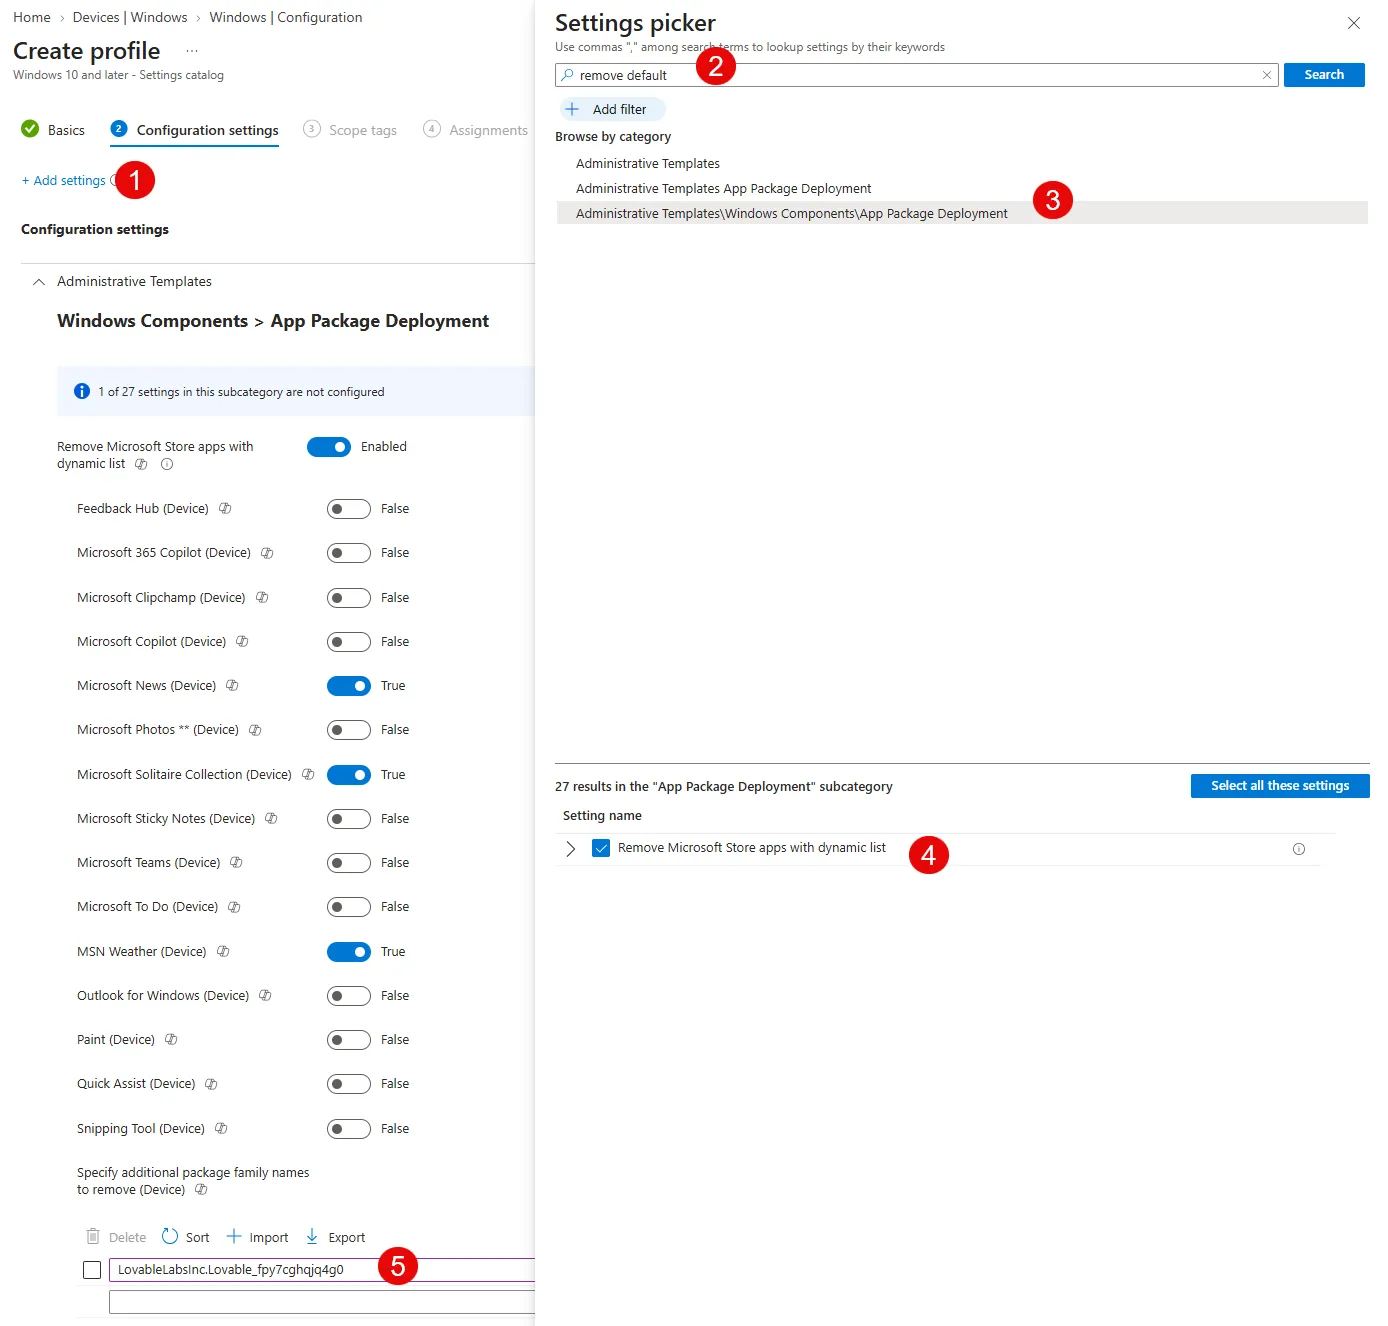The image size is (1388, 1326).
Task: Click the Import plus icon
Action: 234,1236
